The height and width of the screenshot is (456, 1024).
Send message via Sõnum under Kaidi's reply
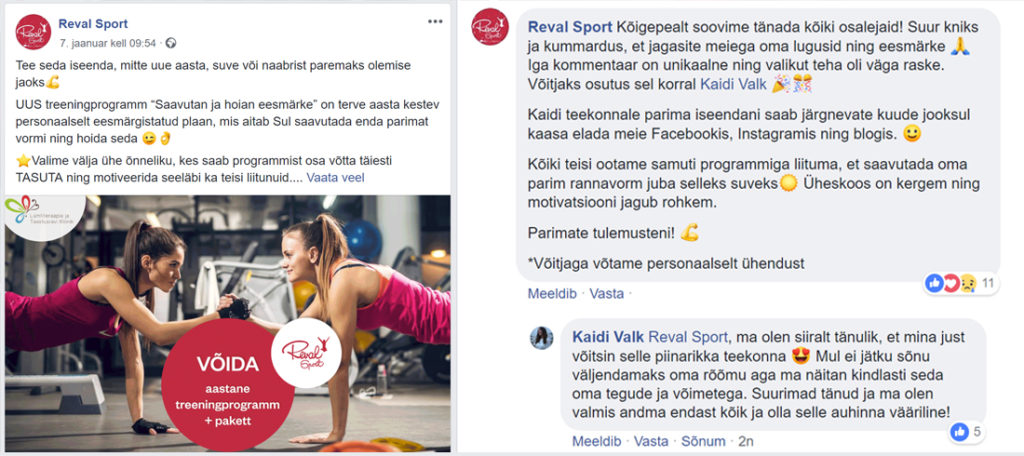coord(703,441)
